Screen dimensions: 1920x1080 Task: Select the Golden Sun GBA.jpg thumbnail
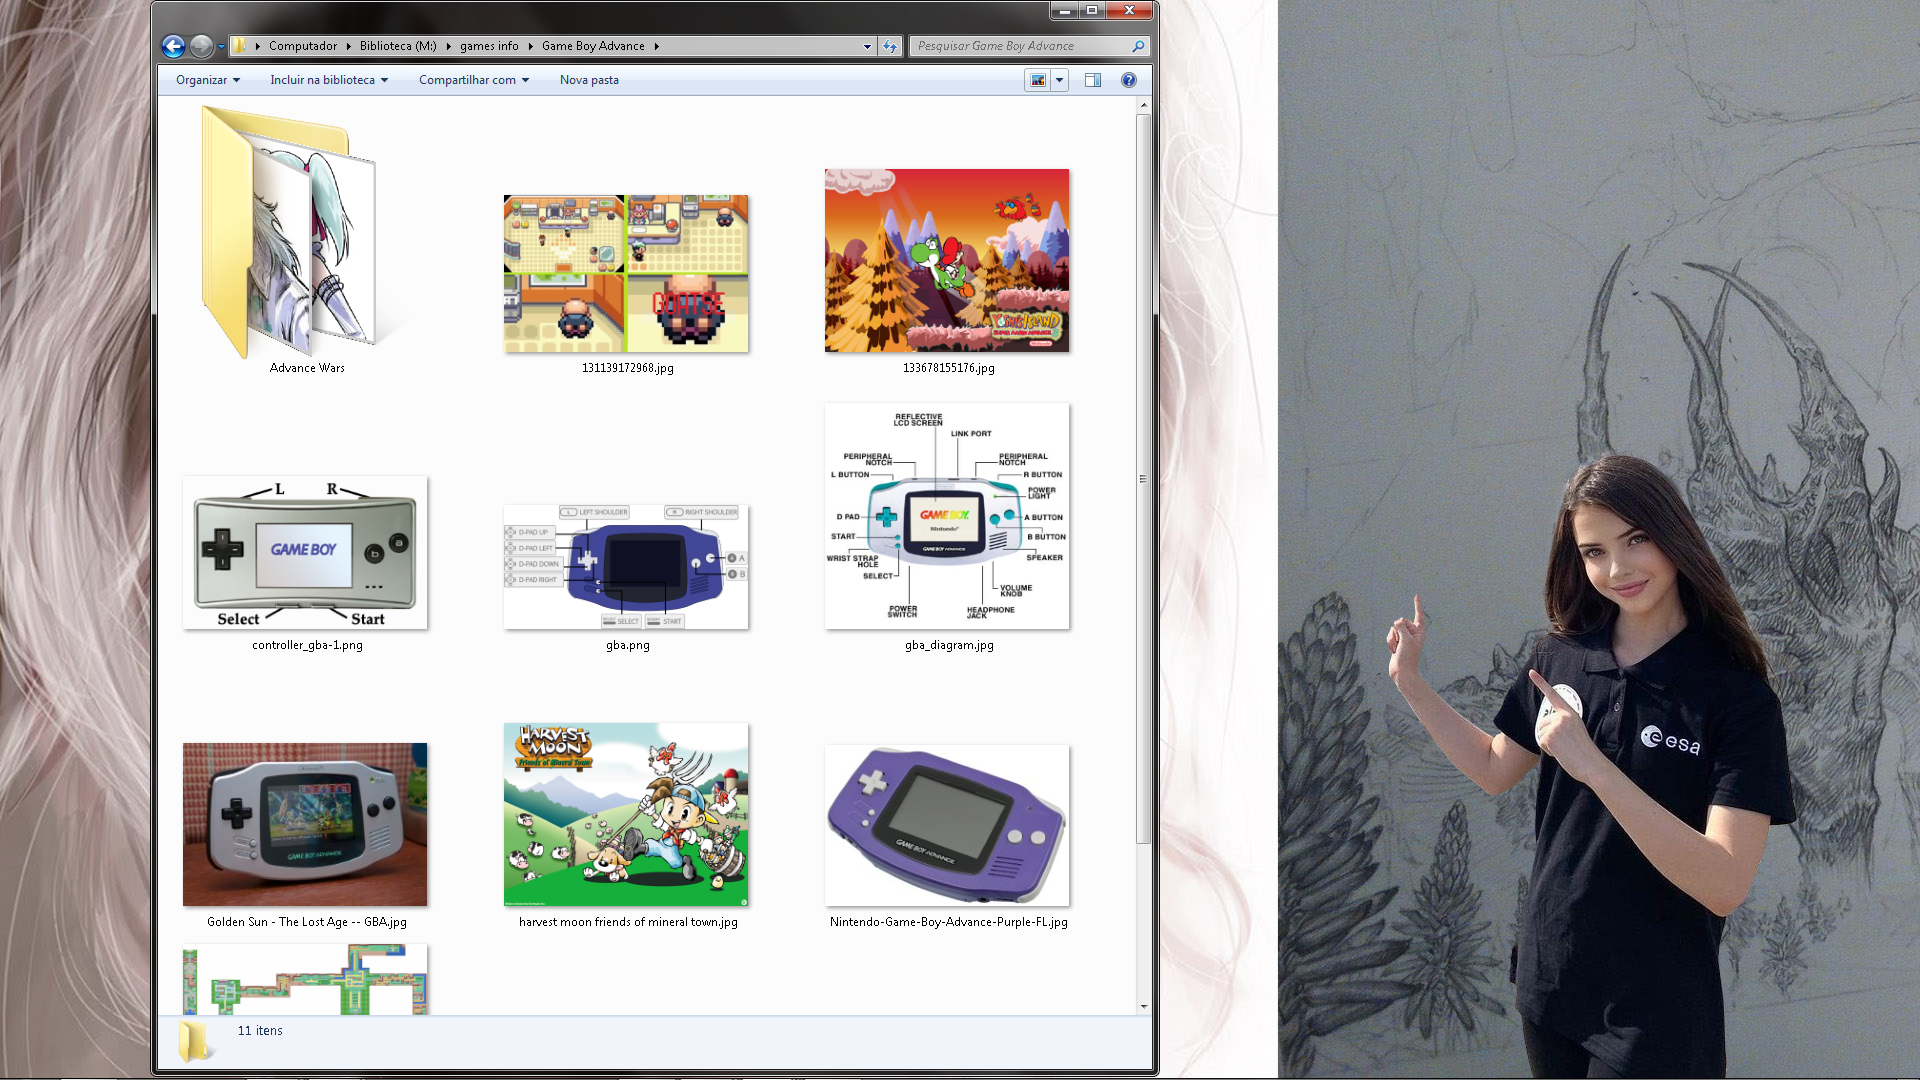tap(305, 824)
